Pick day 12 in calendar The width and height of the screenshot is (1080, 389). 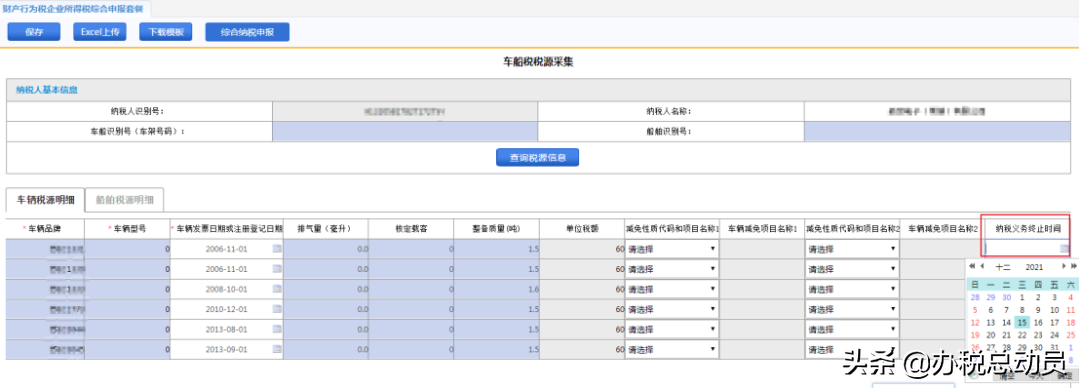pos(975,322)
